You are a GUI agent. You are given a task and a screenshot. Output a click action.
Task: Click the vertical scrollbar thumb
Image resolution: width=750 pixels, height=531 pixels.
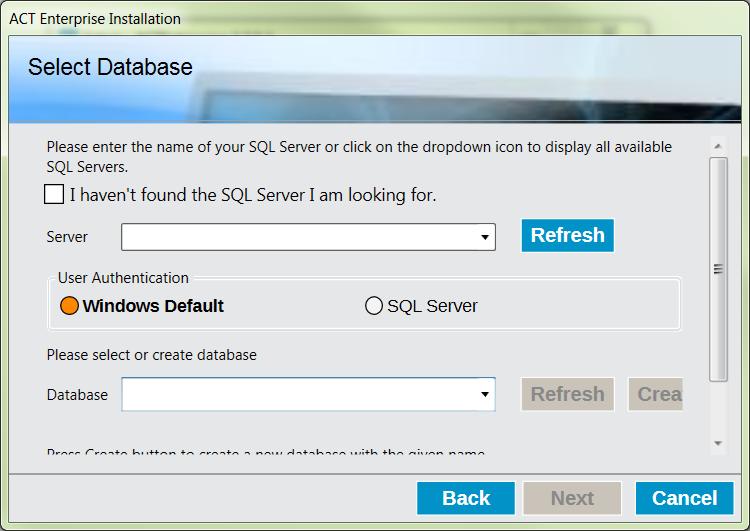(x=718, y=269)
